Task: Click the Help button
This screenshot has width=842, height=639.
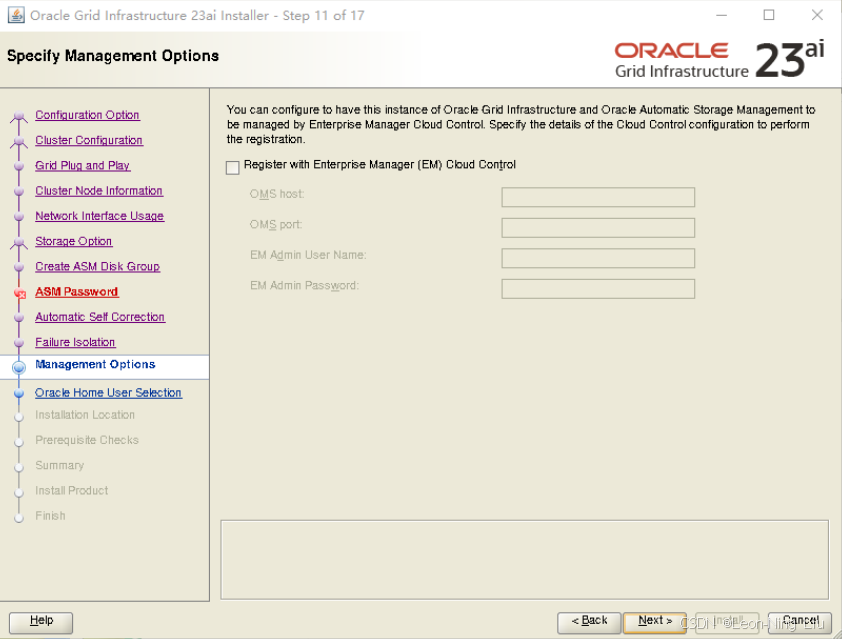Action: point(41,622)
